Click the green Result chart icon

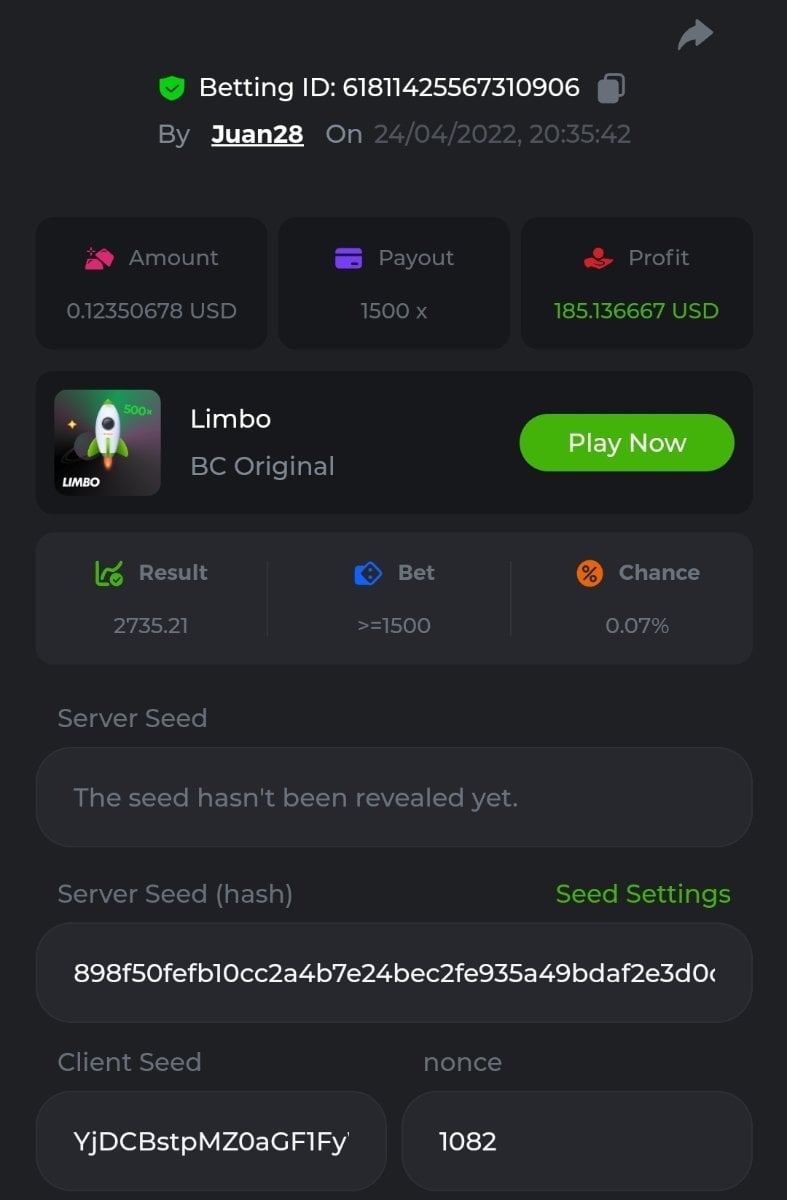[x=109, y=573]
